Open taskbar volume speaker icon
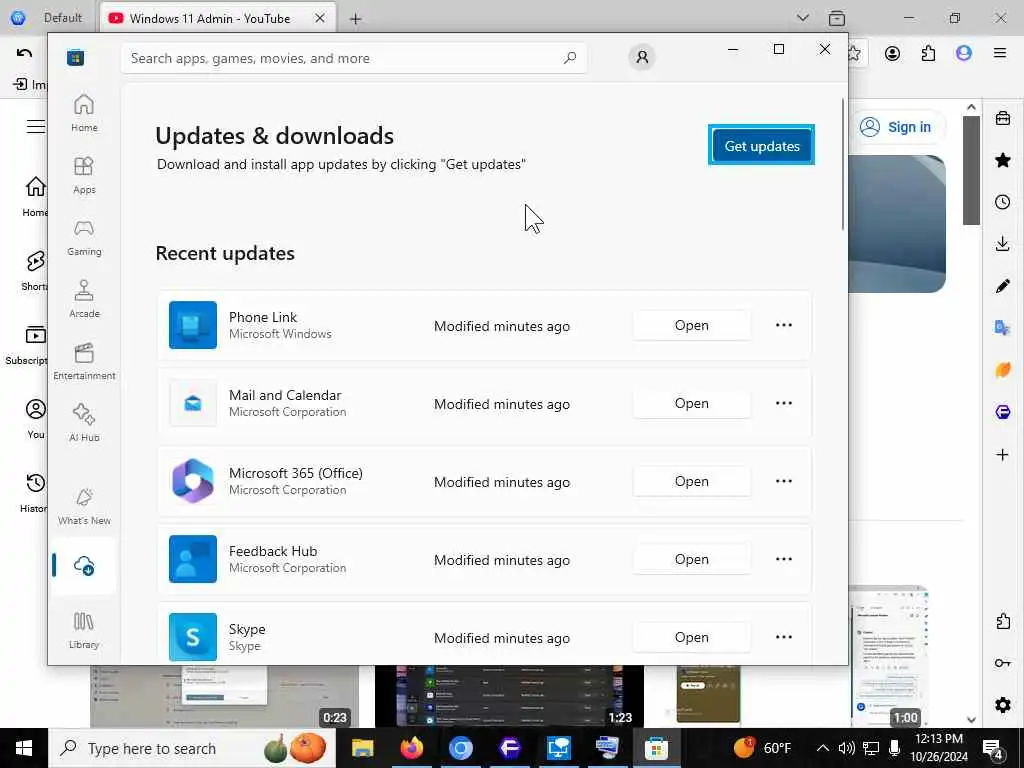This screenshot has width=1024, height=768. (846, 748)
